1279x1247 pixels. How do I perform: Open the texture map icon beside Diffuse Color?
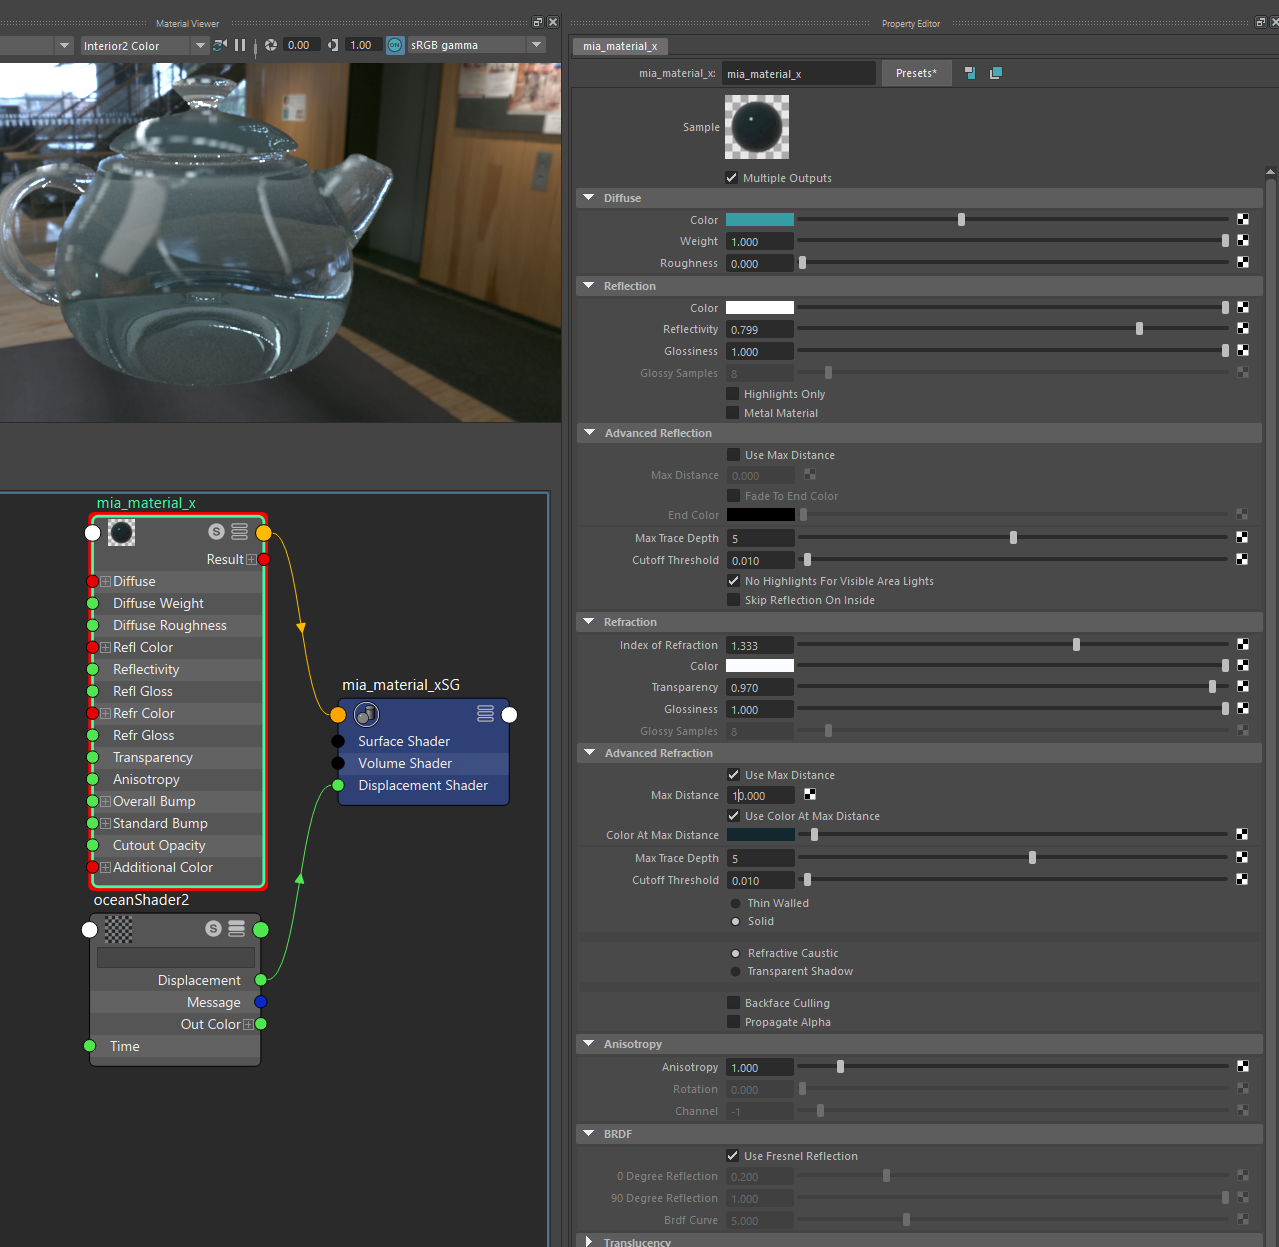(1242, 218)
